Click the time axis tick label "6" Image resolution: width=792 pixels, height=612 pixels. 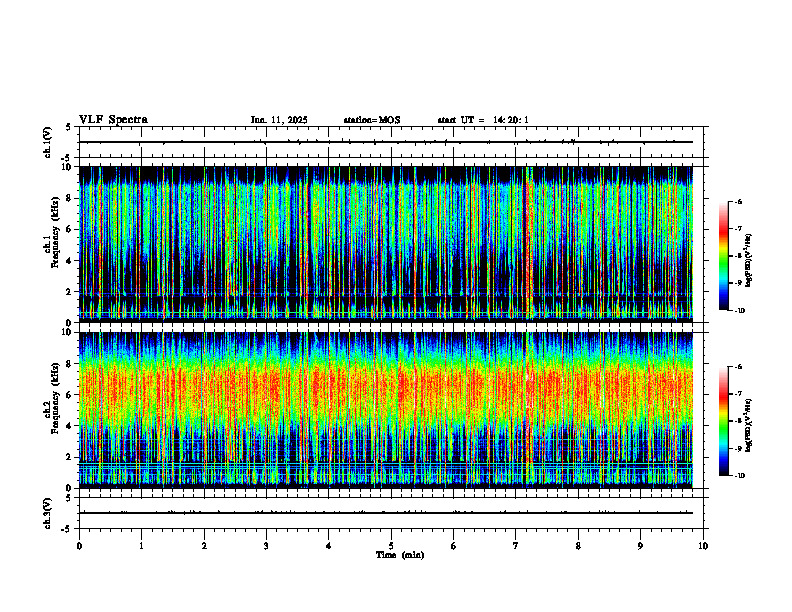[x=454, y=546]
